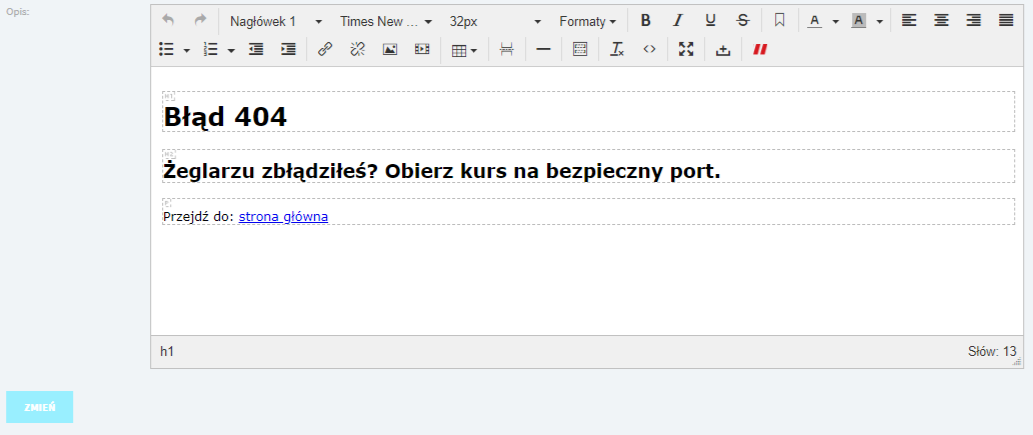Align text left
Viewport: 1033px width, 435px height.
[x=909, y=20]
